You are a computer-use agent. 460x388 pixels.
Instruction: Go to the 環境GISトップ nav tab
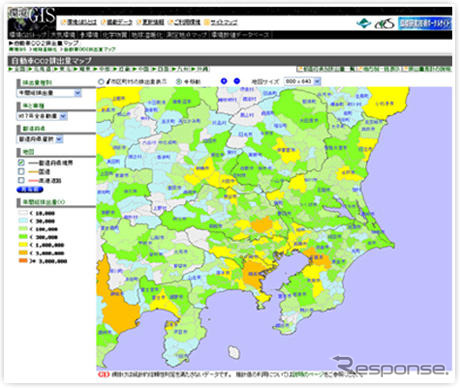(28, 35)
